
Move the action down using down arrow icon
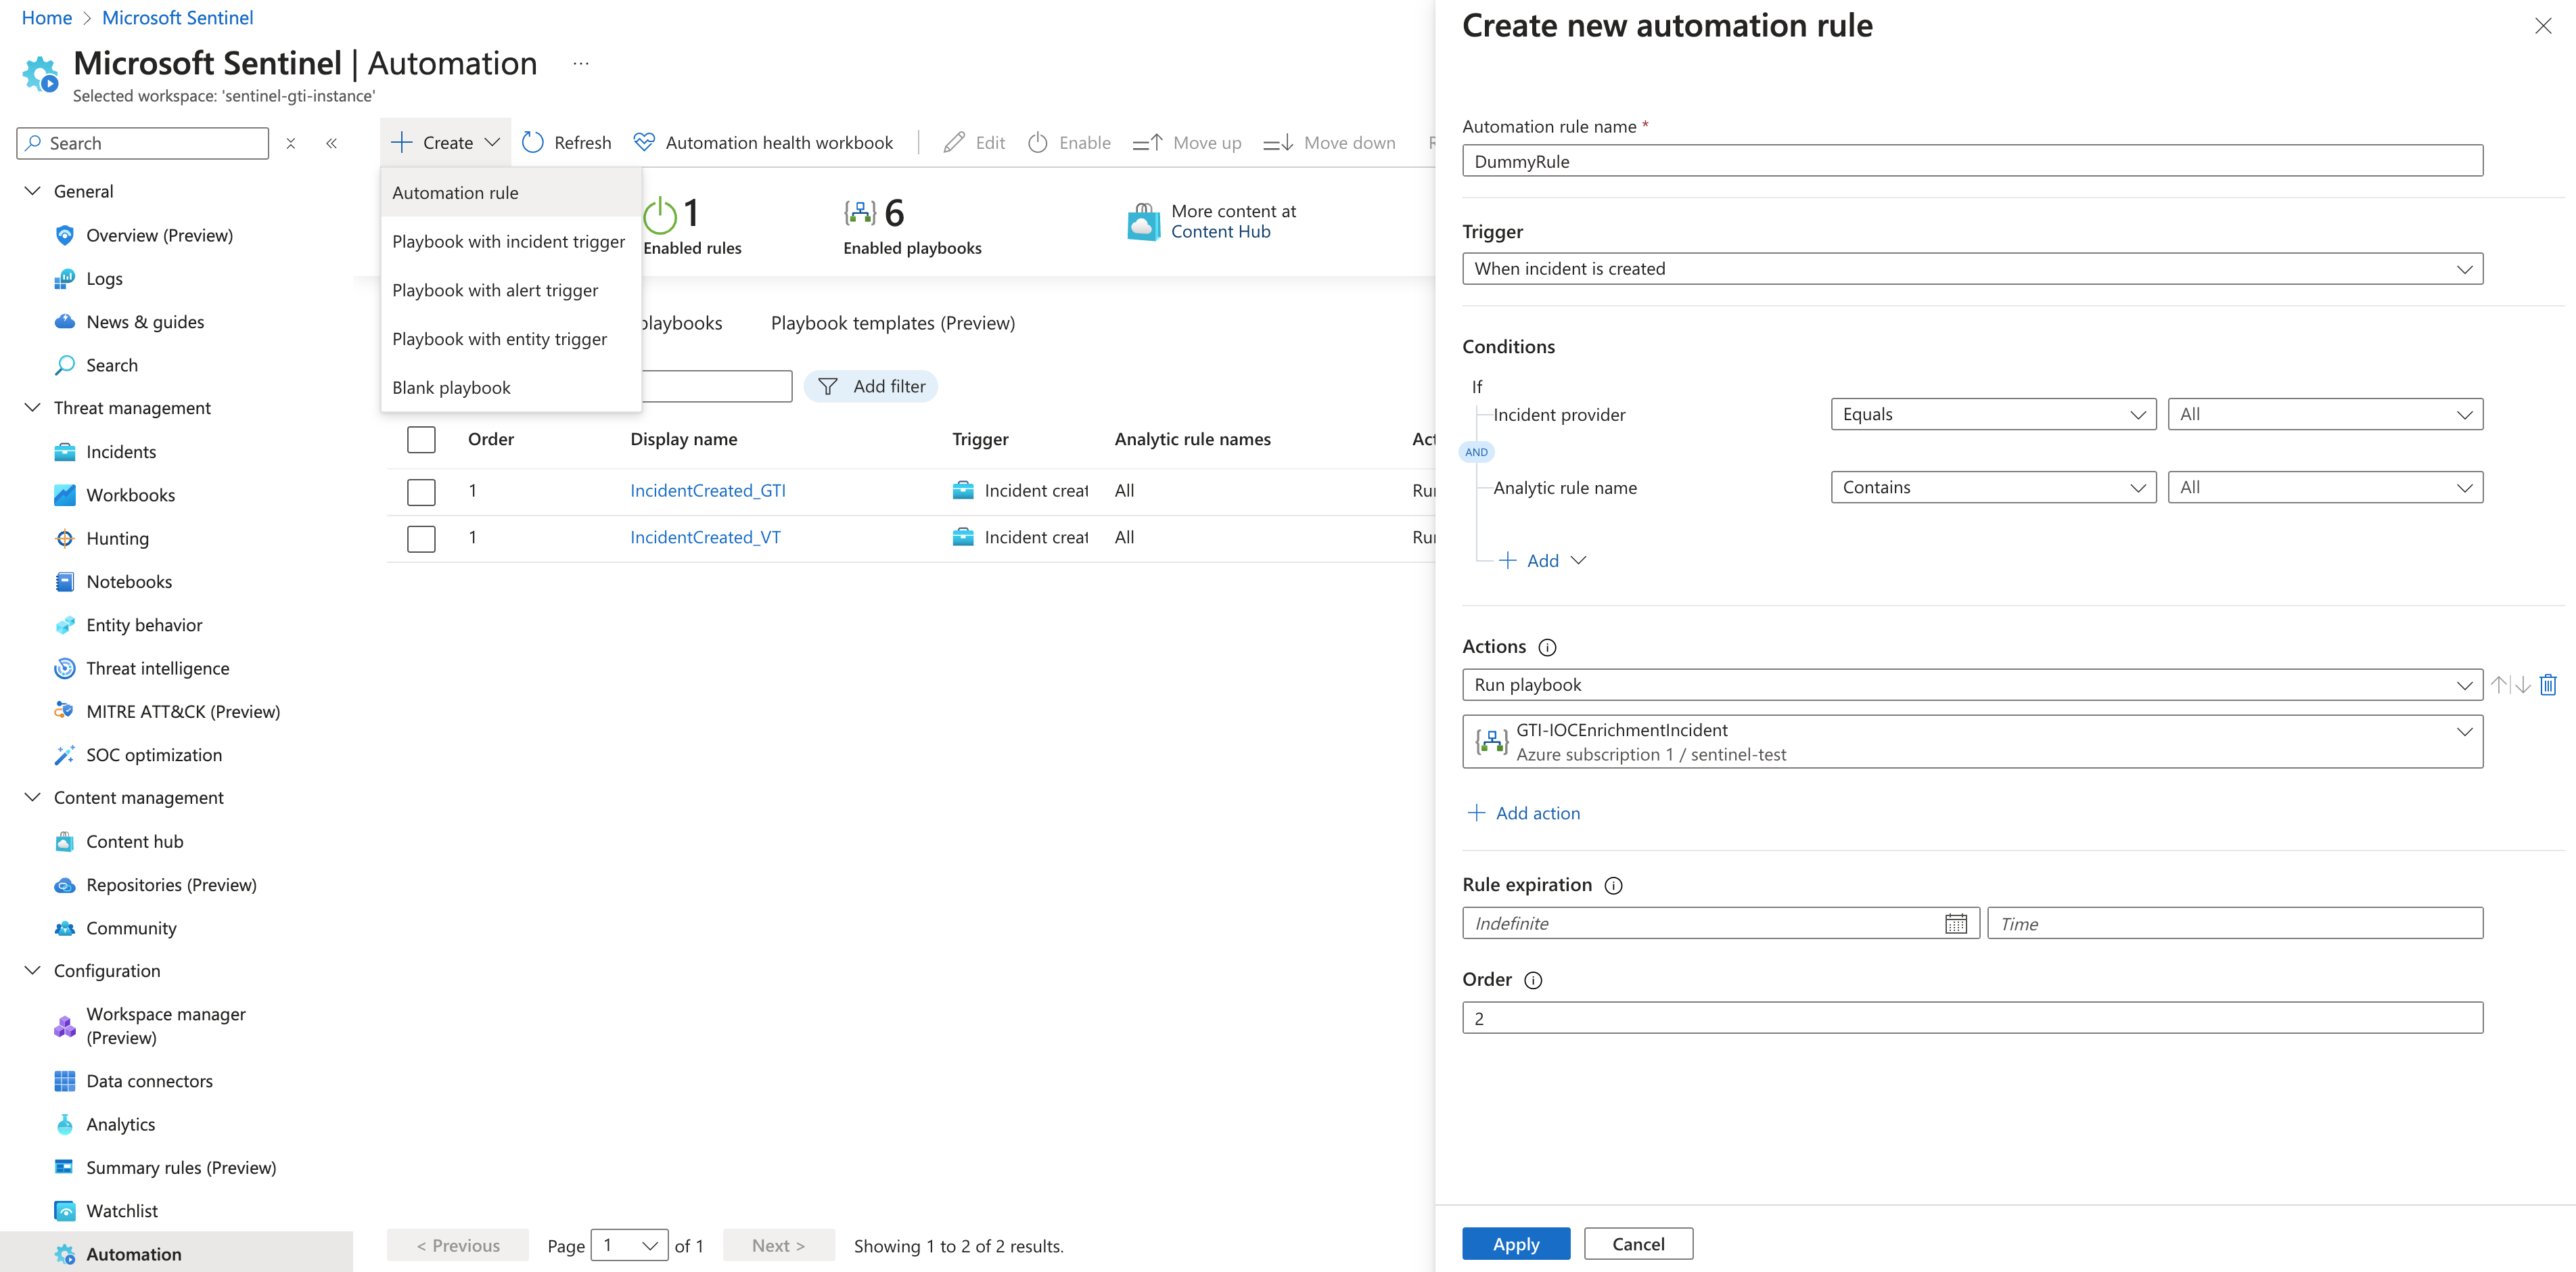click(x=2523, y=685)
